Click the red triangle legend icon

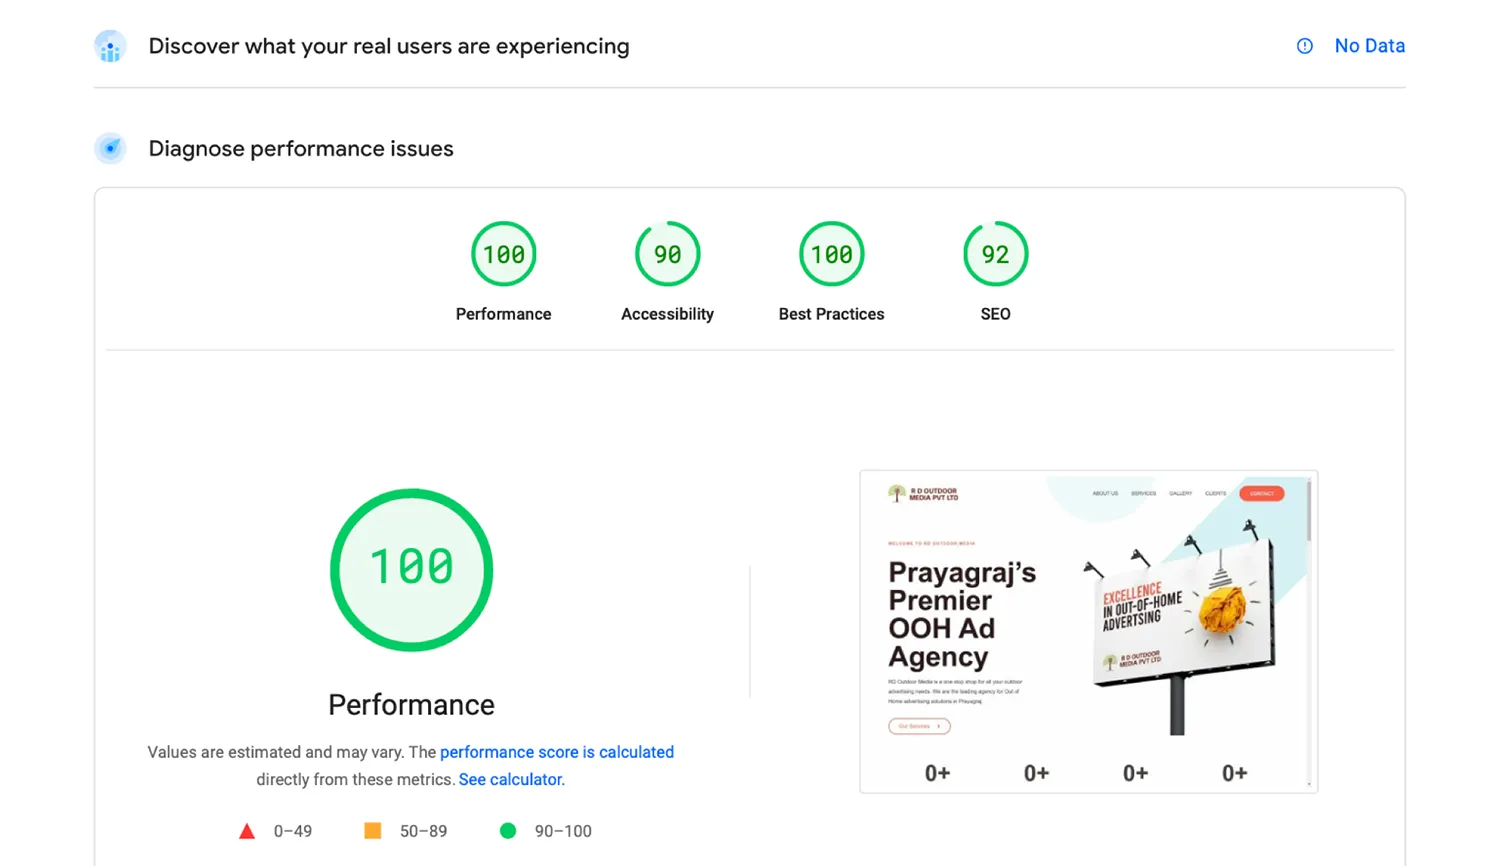tap(247, 831)
